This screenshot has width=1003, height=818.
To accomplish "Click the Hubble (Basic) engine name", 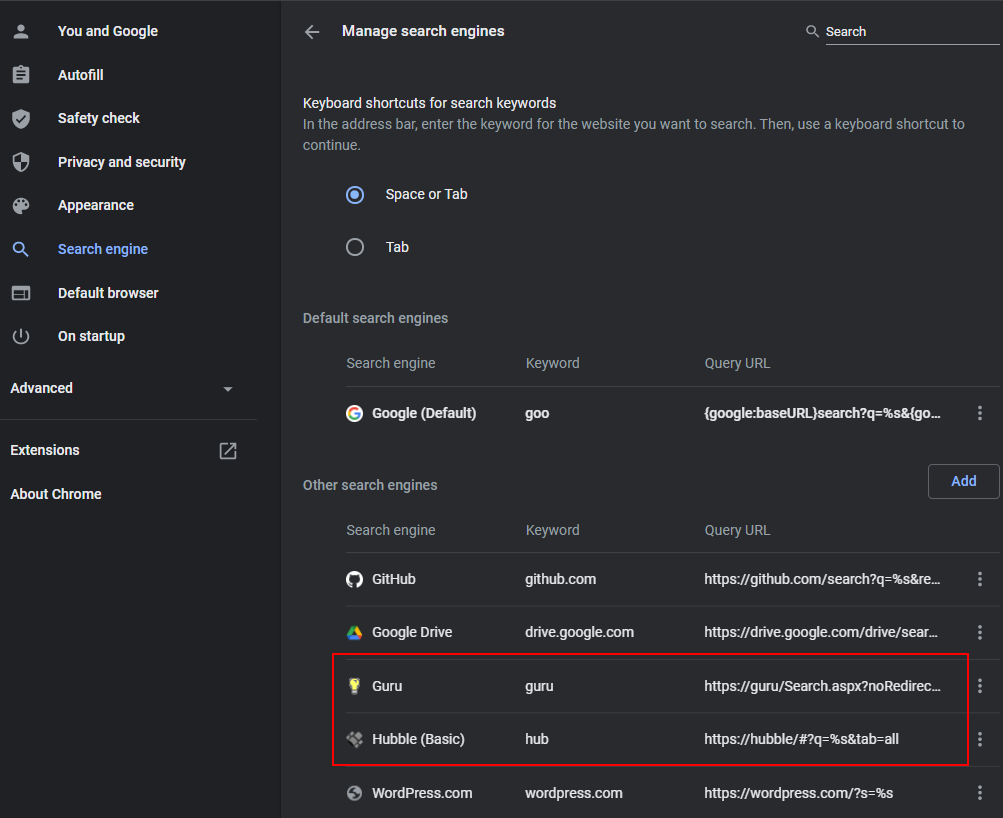I will (x=418, y=739).
